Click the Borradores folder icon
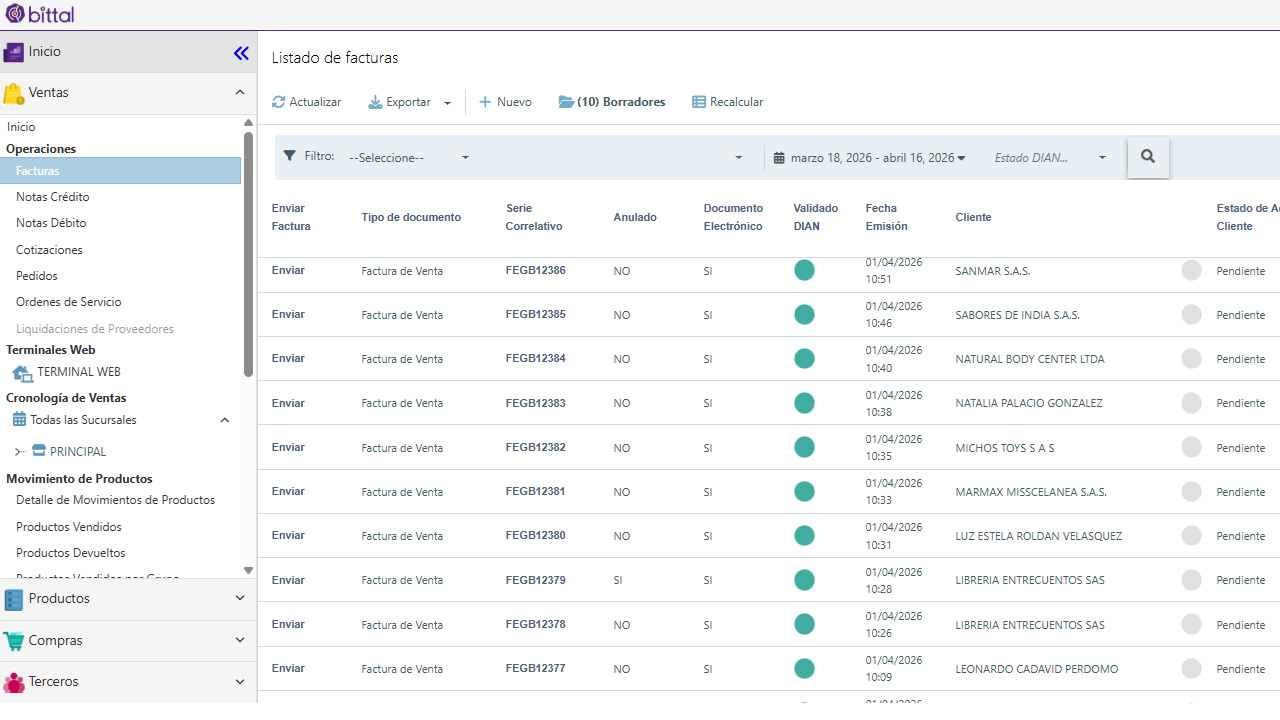 tap(566, 102)
